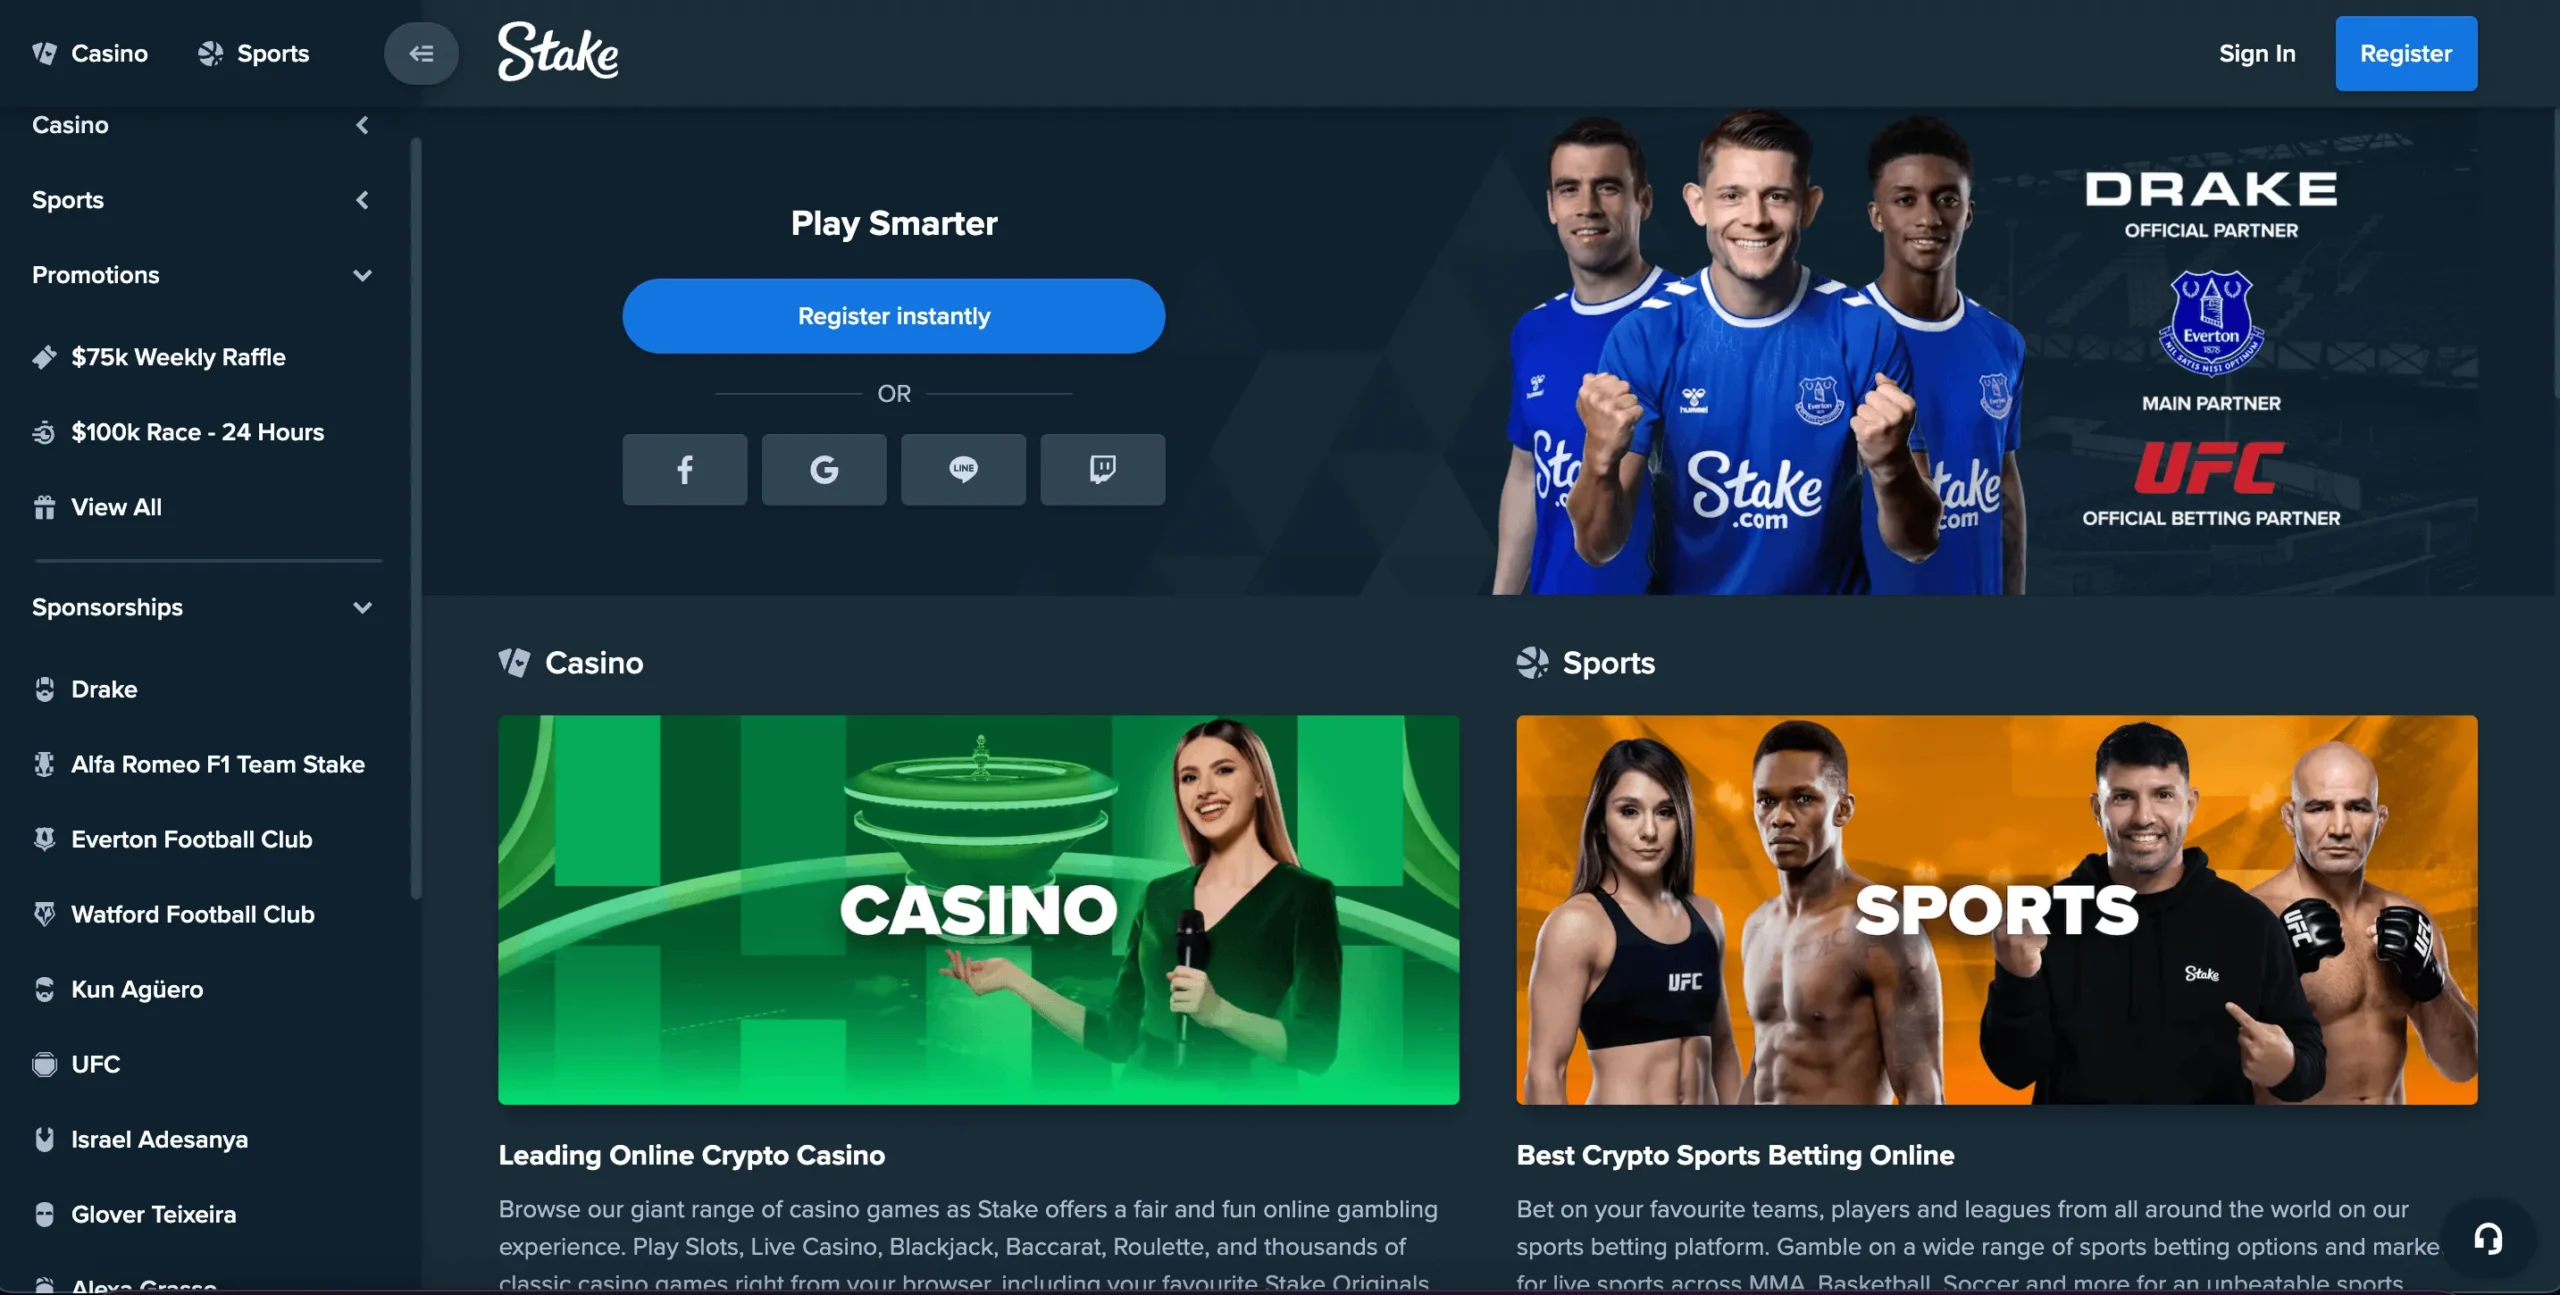
Task: Sign up with the Facebook icon
Action: click(684, 469)
